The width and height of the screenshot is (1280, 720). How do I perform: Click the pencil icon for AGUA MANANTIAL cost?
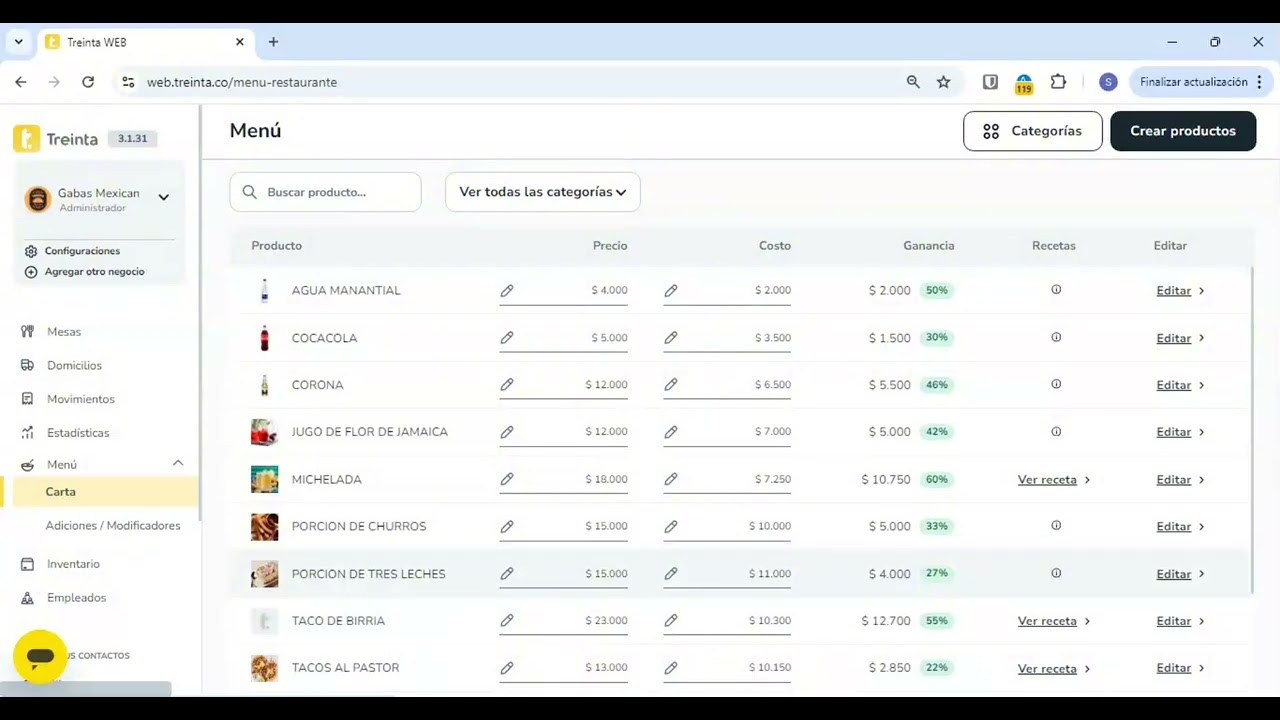coord(671,291)
